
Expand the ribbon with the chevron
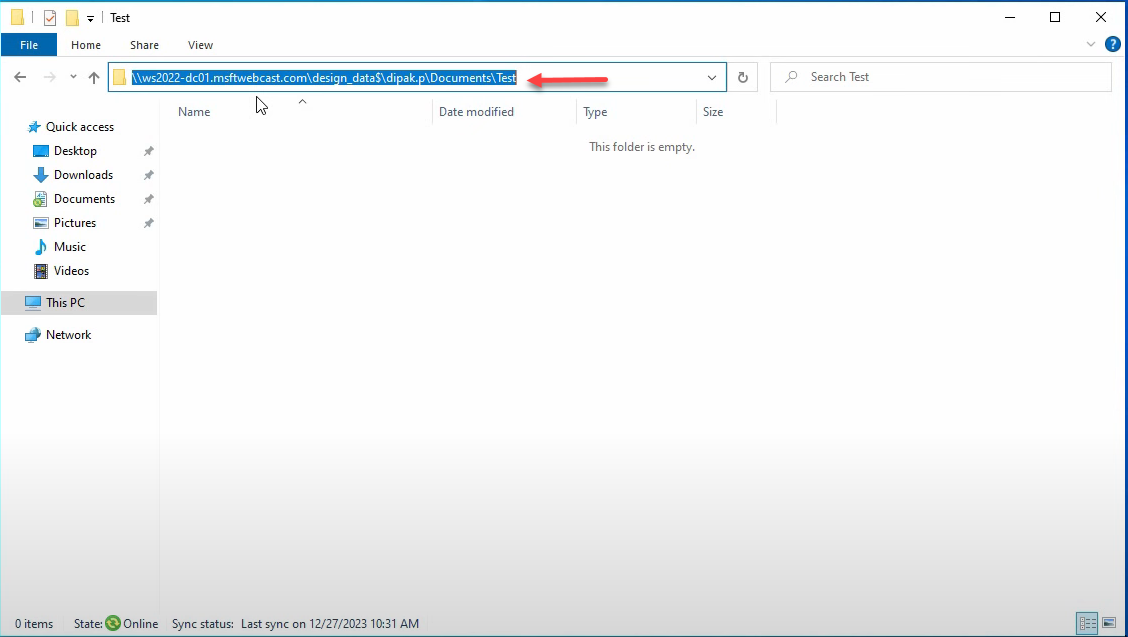(1091, 45)
